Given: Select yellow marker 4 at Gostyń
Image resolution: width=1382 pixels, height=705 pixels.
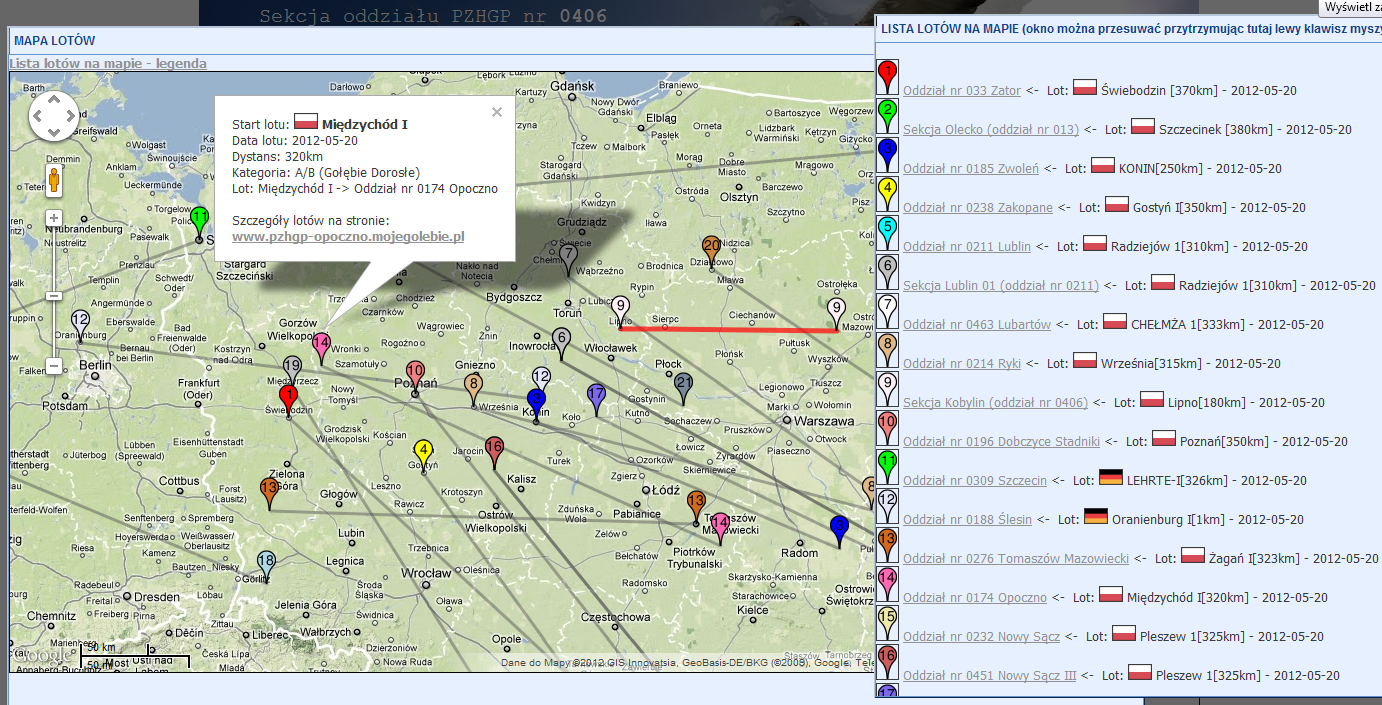Looking at the screenshot, I should (424, 452).
